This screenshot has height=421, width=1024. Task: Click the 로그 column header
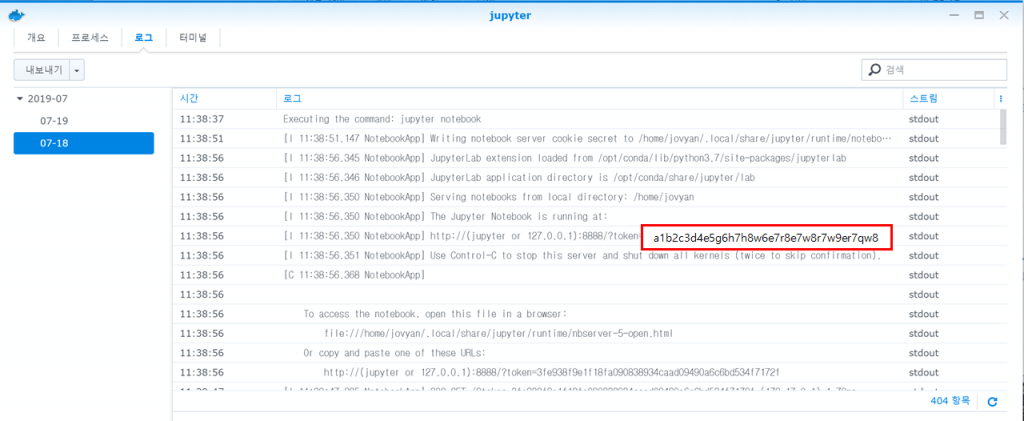(x=589, y=99)
